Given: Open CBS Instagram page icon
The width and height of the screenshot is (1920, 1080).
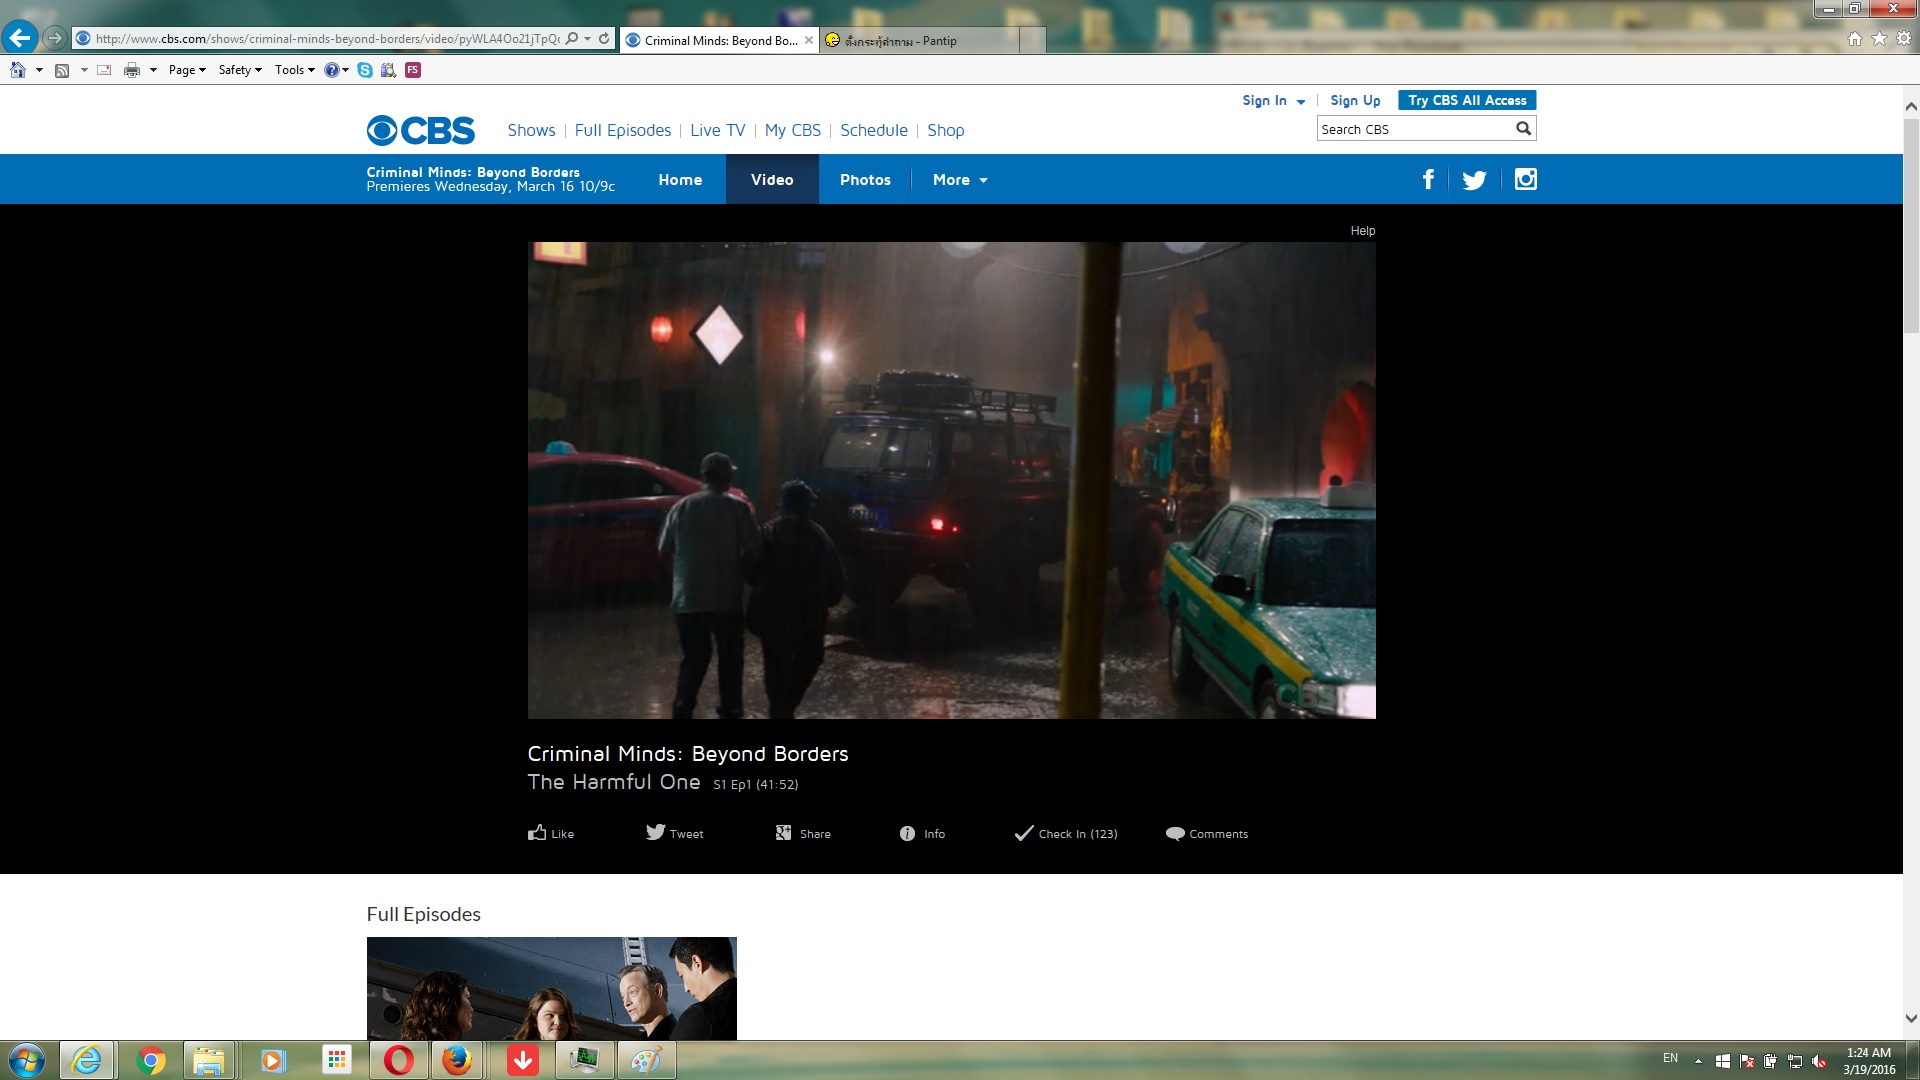Looking at the screenshot, I should 1526,179.
